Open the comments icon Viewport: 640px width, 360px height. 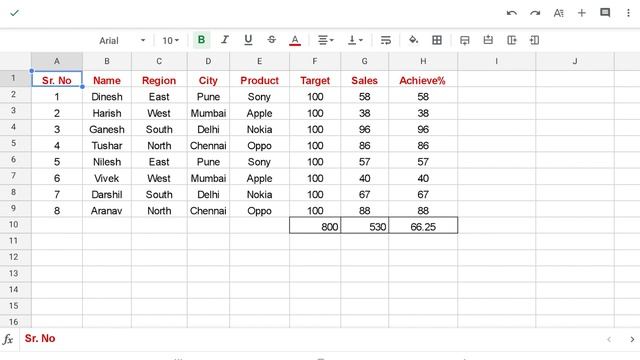(x=605, y=13)
